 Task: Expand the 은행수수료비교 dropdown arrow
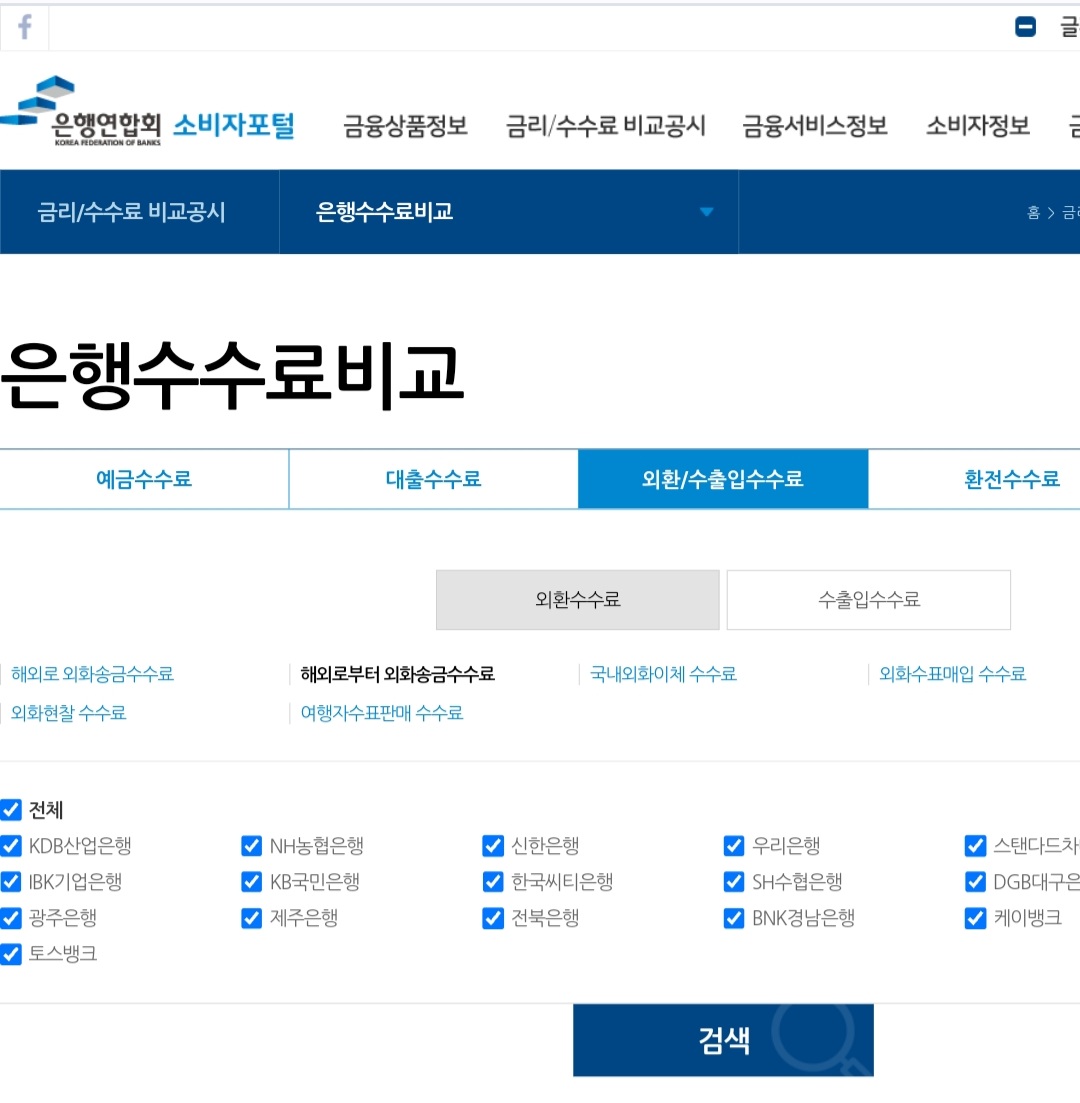tap(706, 212)
